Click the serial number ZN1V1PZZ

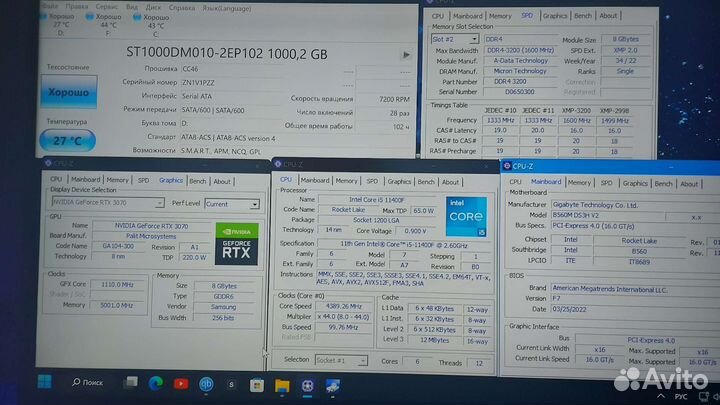198,83
